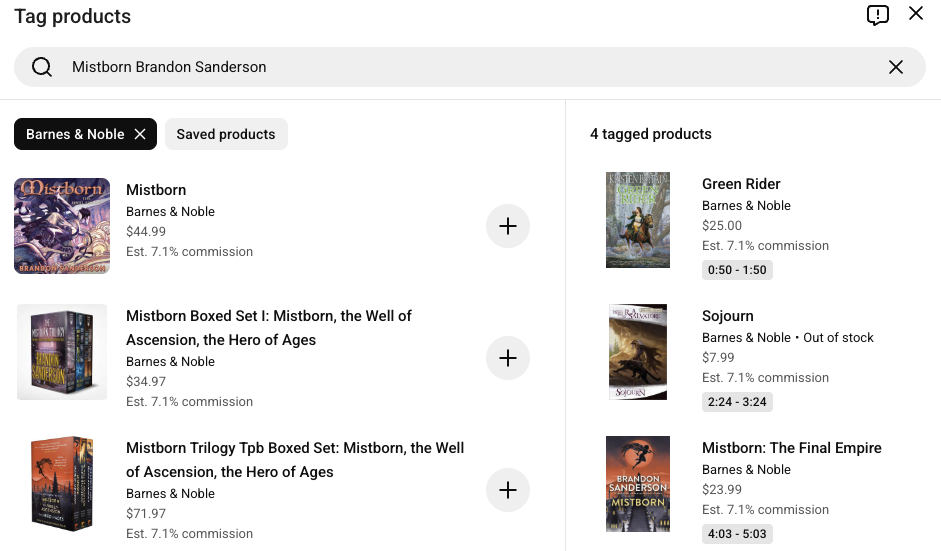This screenshot has height=551, width=941.
Task: Open the Green Rider tagged product title
Action: click(741, 184)
